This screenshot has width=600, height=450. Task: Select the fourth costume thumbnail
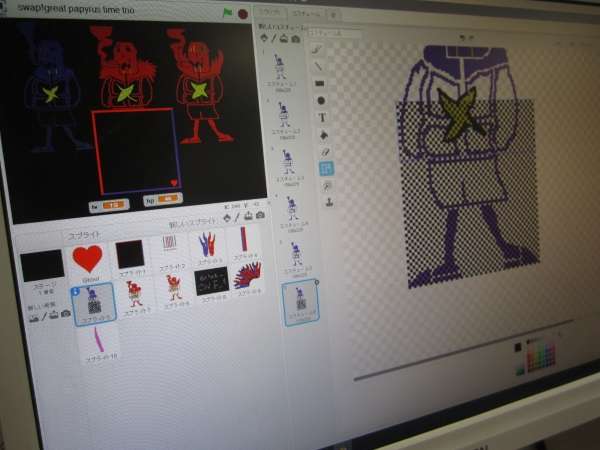293,213
